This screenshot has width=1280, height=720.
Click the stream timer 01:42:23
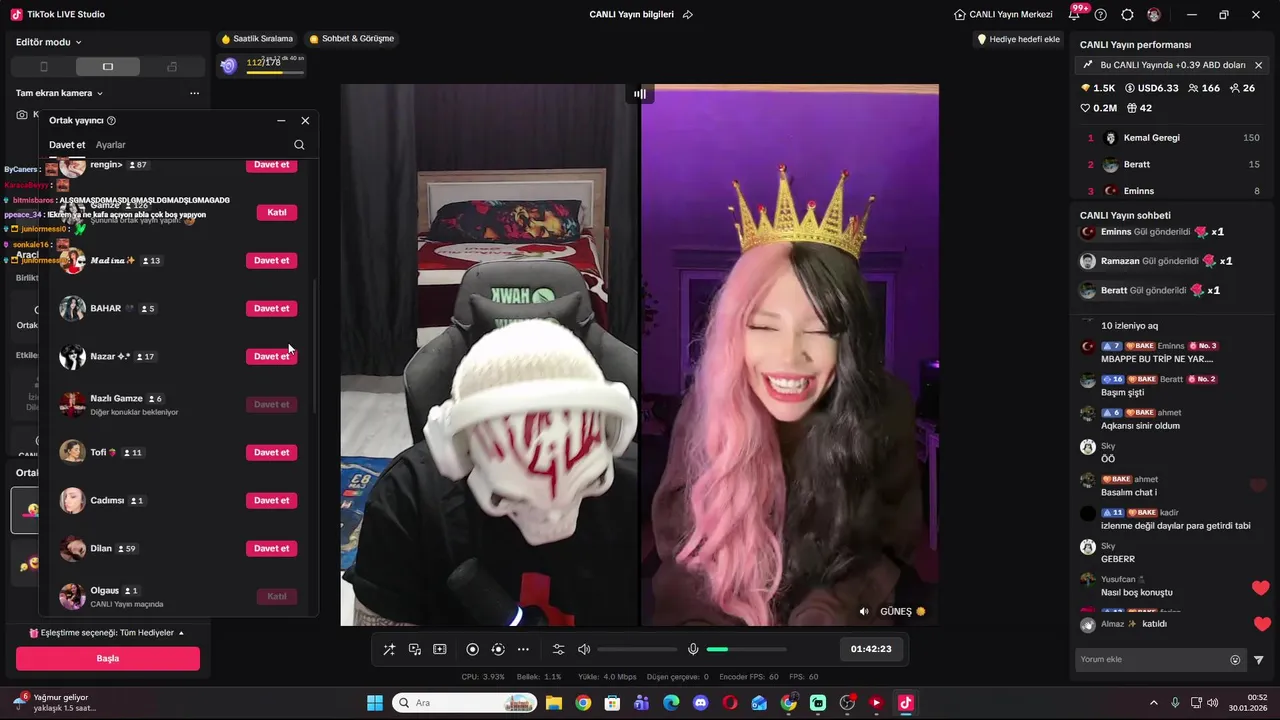[871, 649]
